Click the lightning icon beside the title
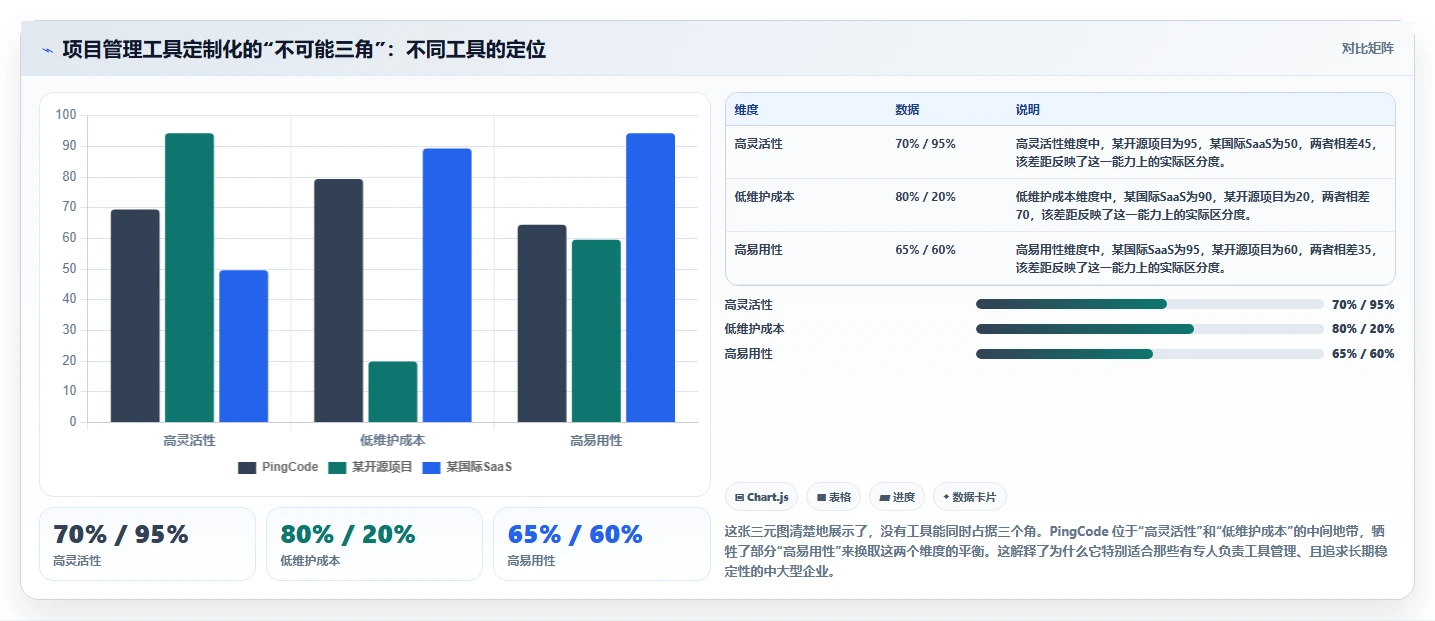The image size is (1435, 621). pos(47,50)
